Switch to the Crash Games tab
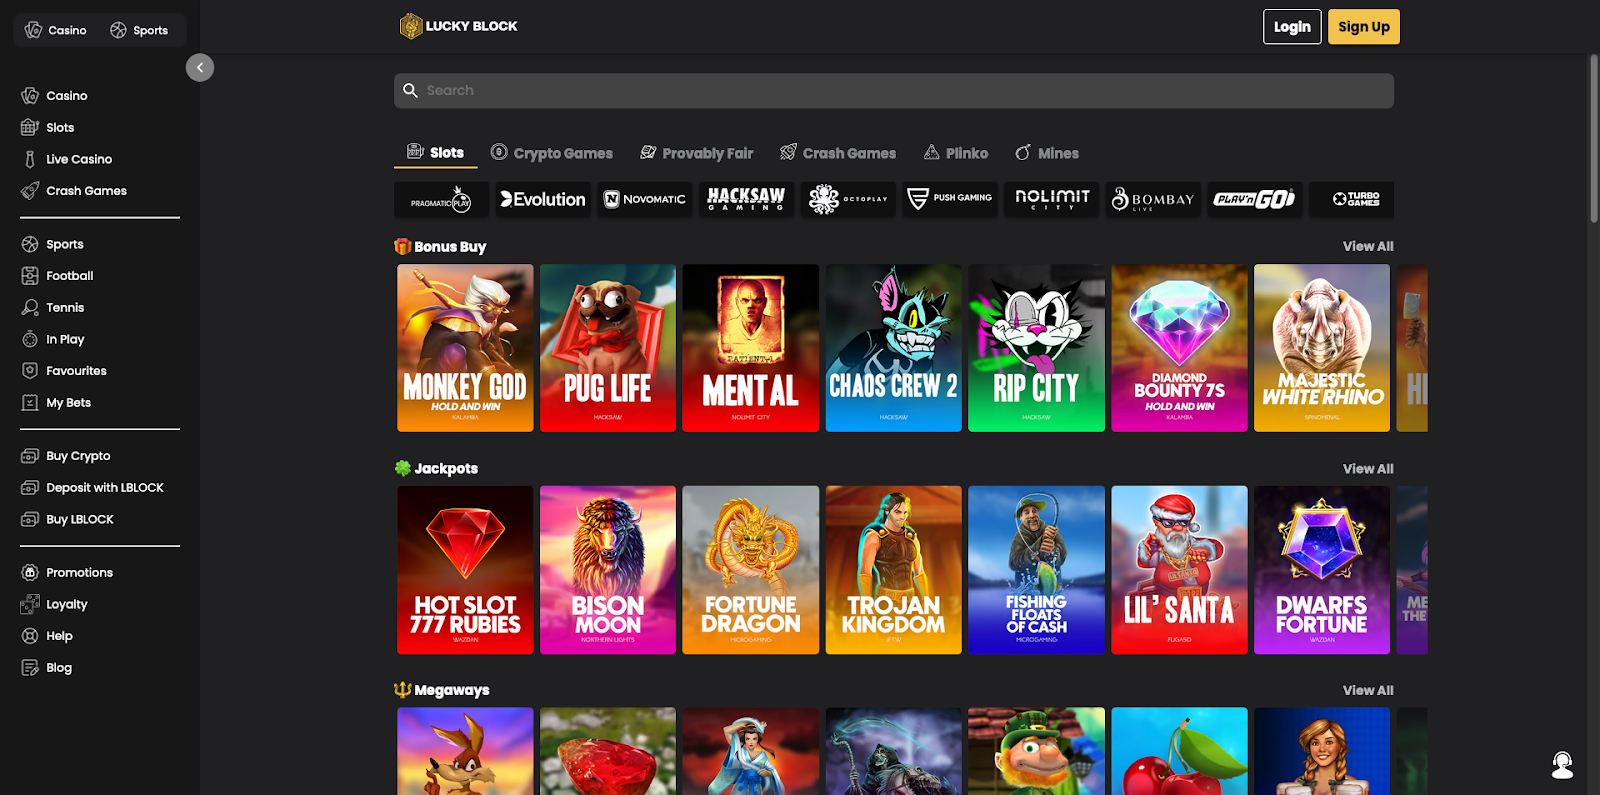 (x=838, y=153)
